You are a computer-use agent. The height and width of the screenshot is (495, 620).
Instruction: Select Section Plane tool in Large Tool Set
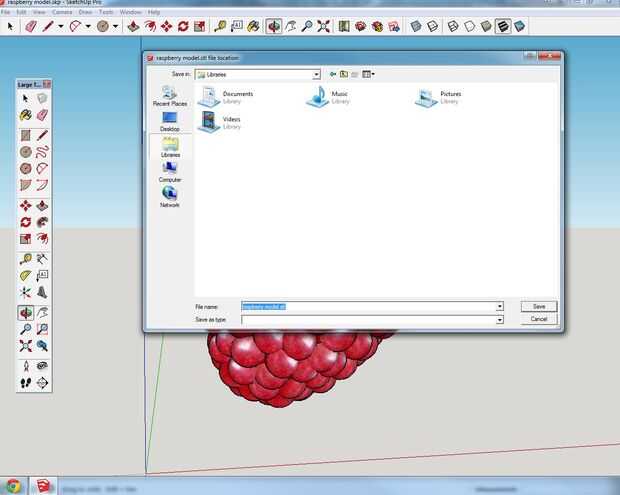[x=42, y=383]
